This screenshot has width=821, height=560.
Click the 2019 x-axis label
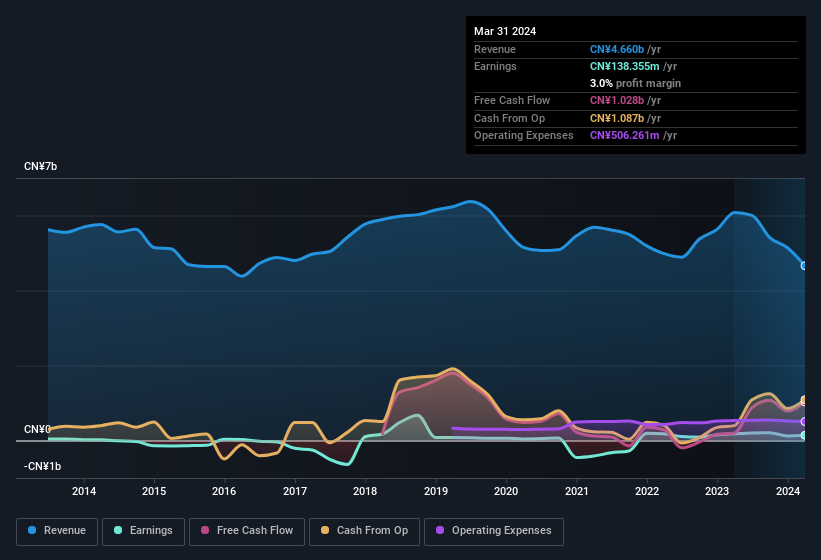point(436,491)
